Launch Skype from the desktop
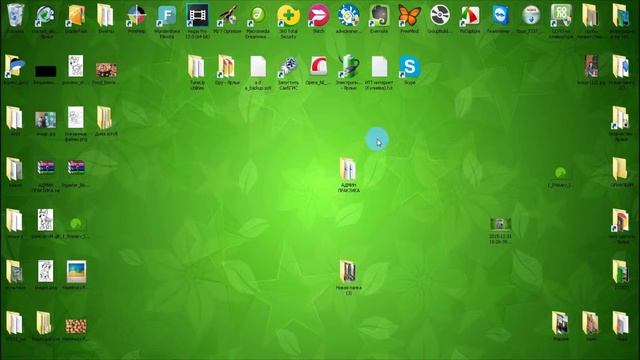This screenshot has width=640, height=360. click(x=409, y=67)
